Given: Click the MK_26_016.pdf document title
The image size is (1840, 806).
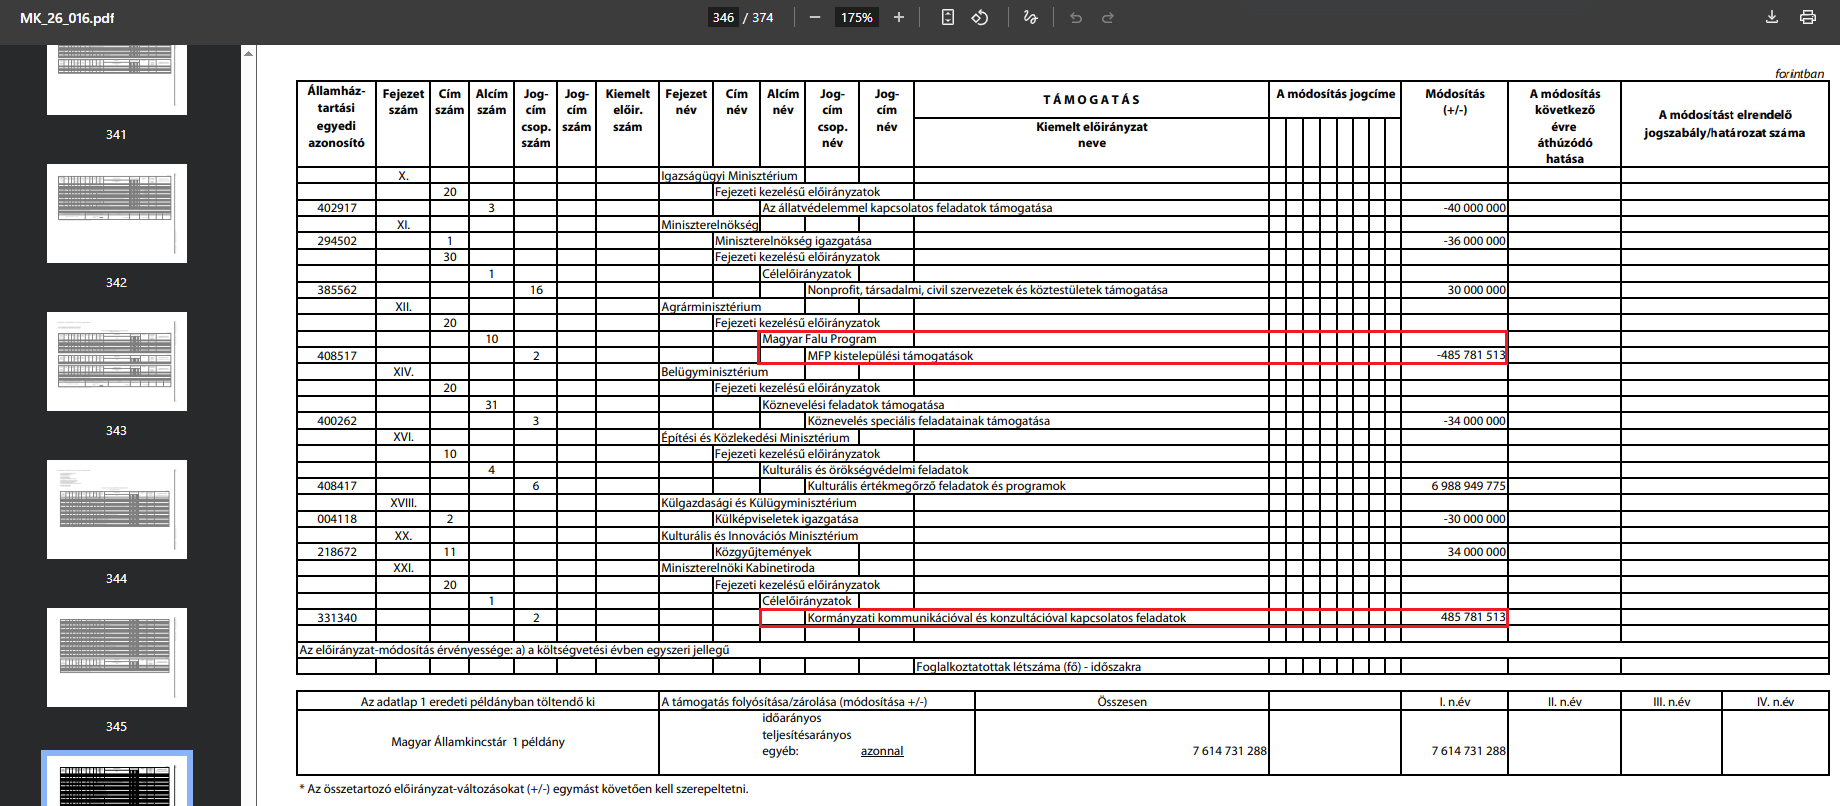Looking at the screenshot, I should (67, 18).
